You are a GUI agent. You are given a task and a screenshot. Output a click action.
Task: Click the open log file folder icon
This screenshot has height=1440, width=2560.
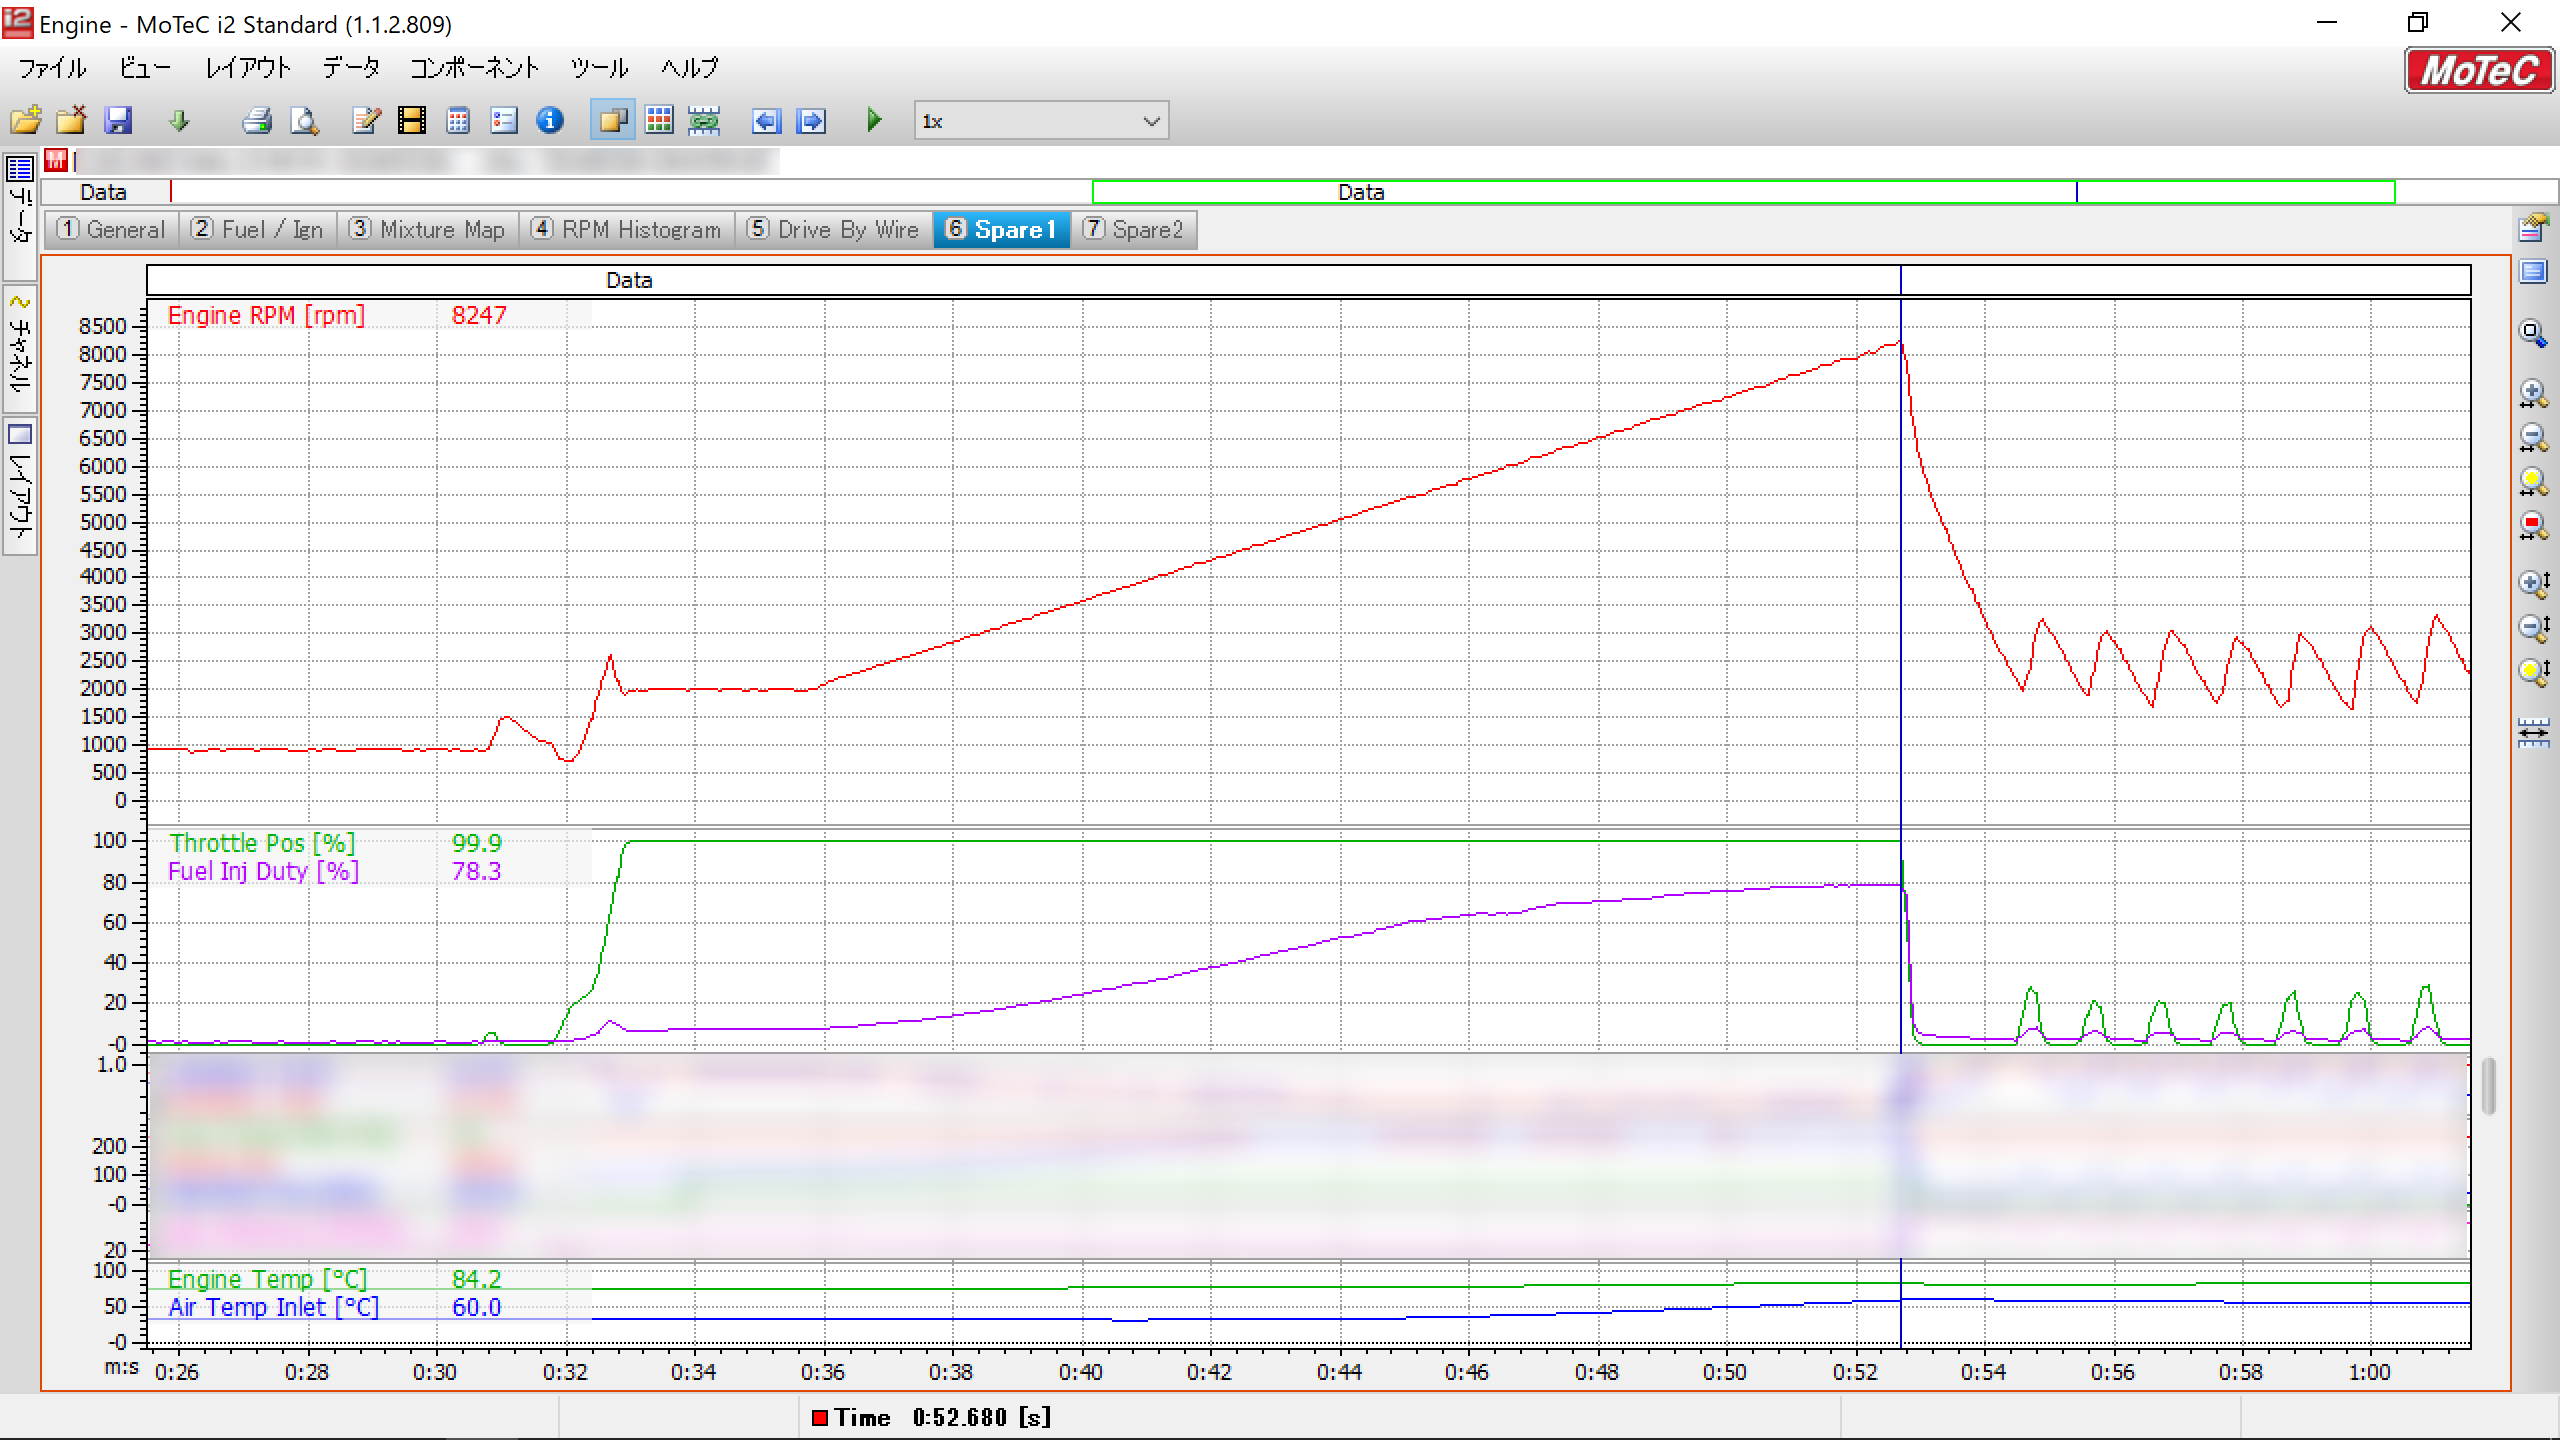tap(26, 121)
